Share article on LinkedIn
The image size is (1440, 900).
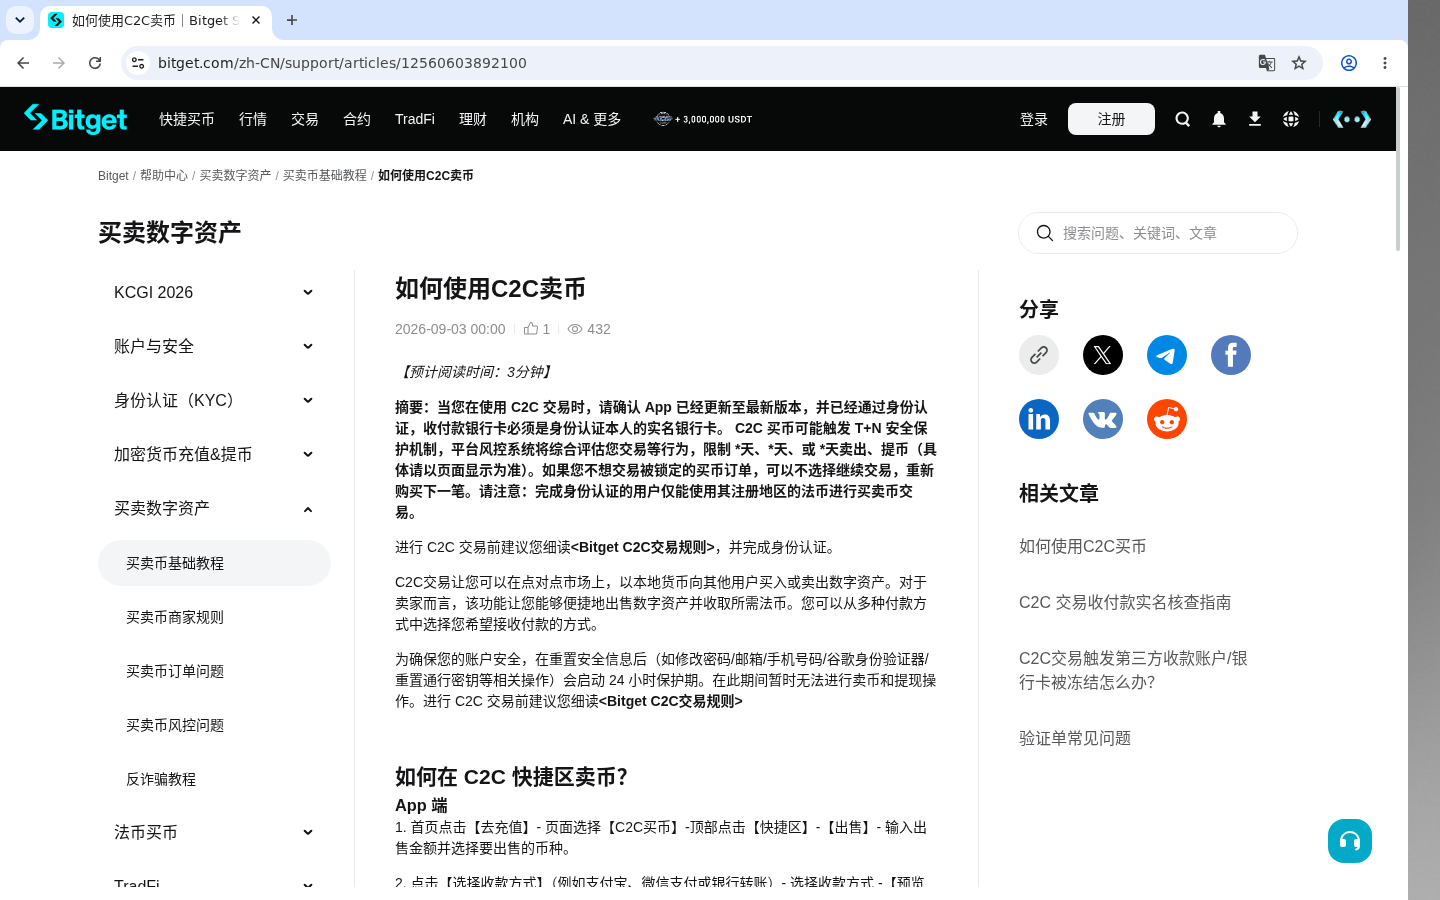pos(1039,419)
